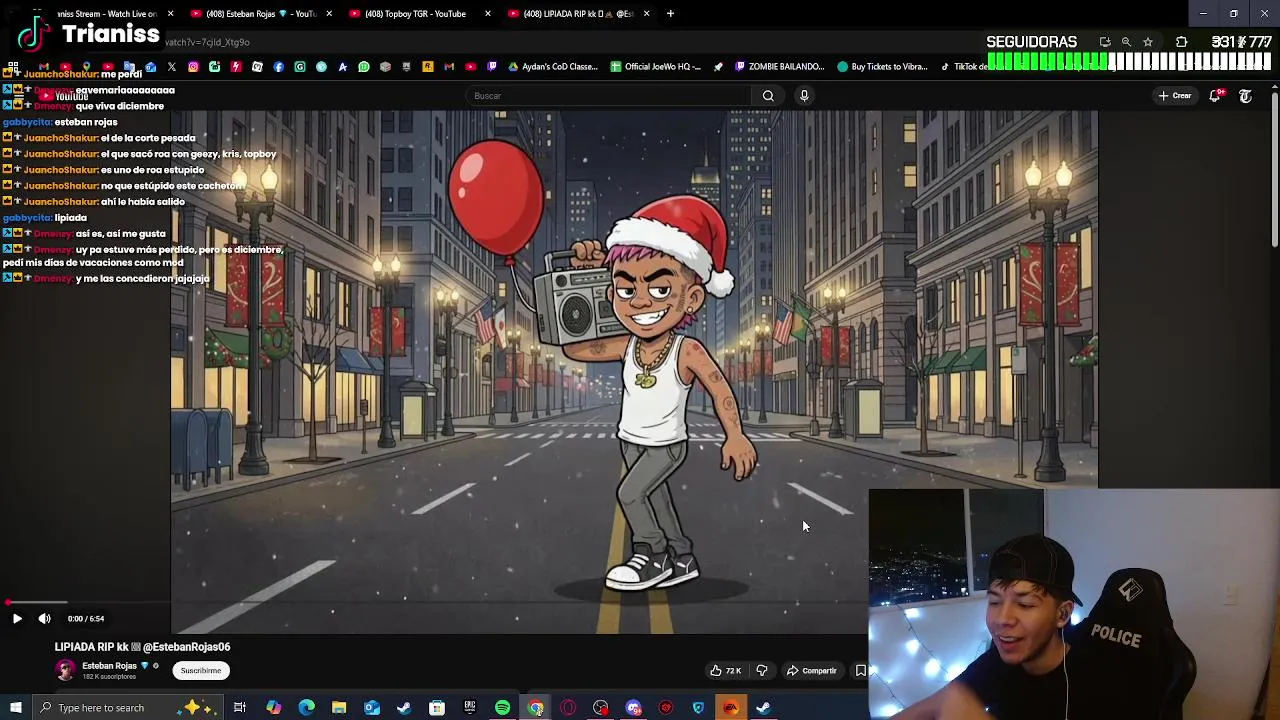Open Spotify from taskbar

coord(502,708)
